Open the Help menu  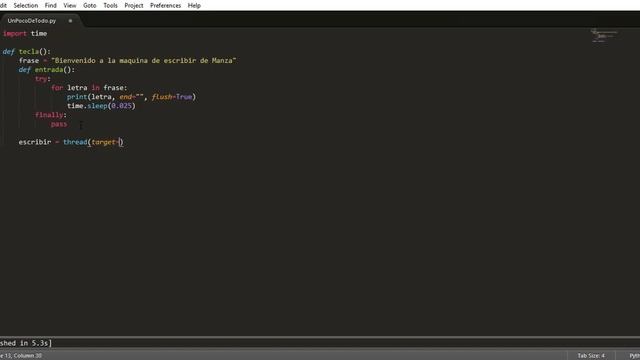194,5
